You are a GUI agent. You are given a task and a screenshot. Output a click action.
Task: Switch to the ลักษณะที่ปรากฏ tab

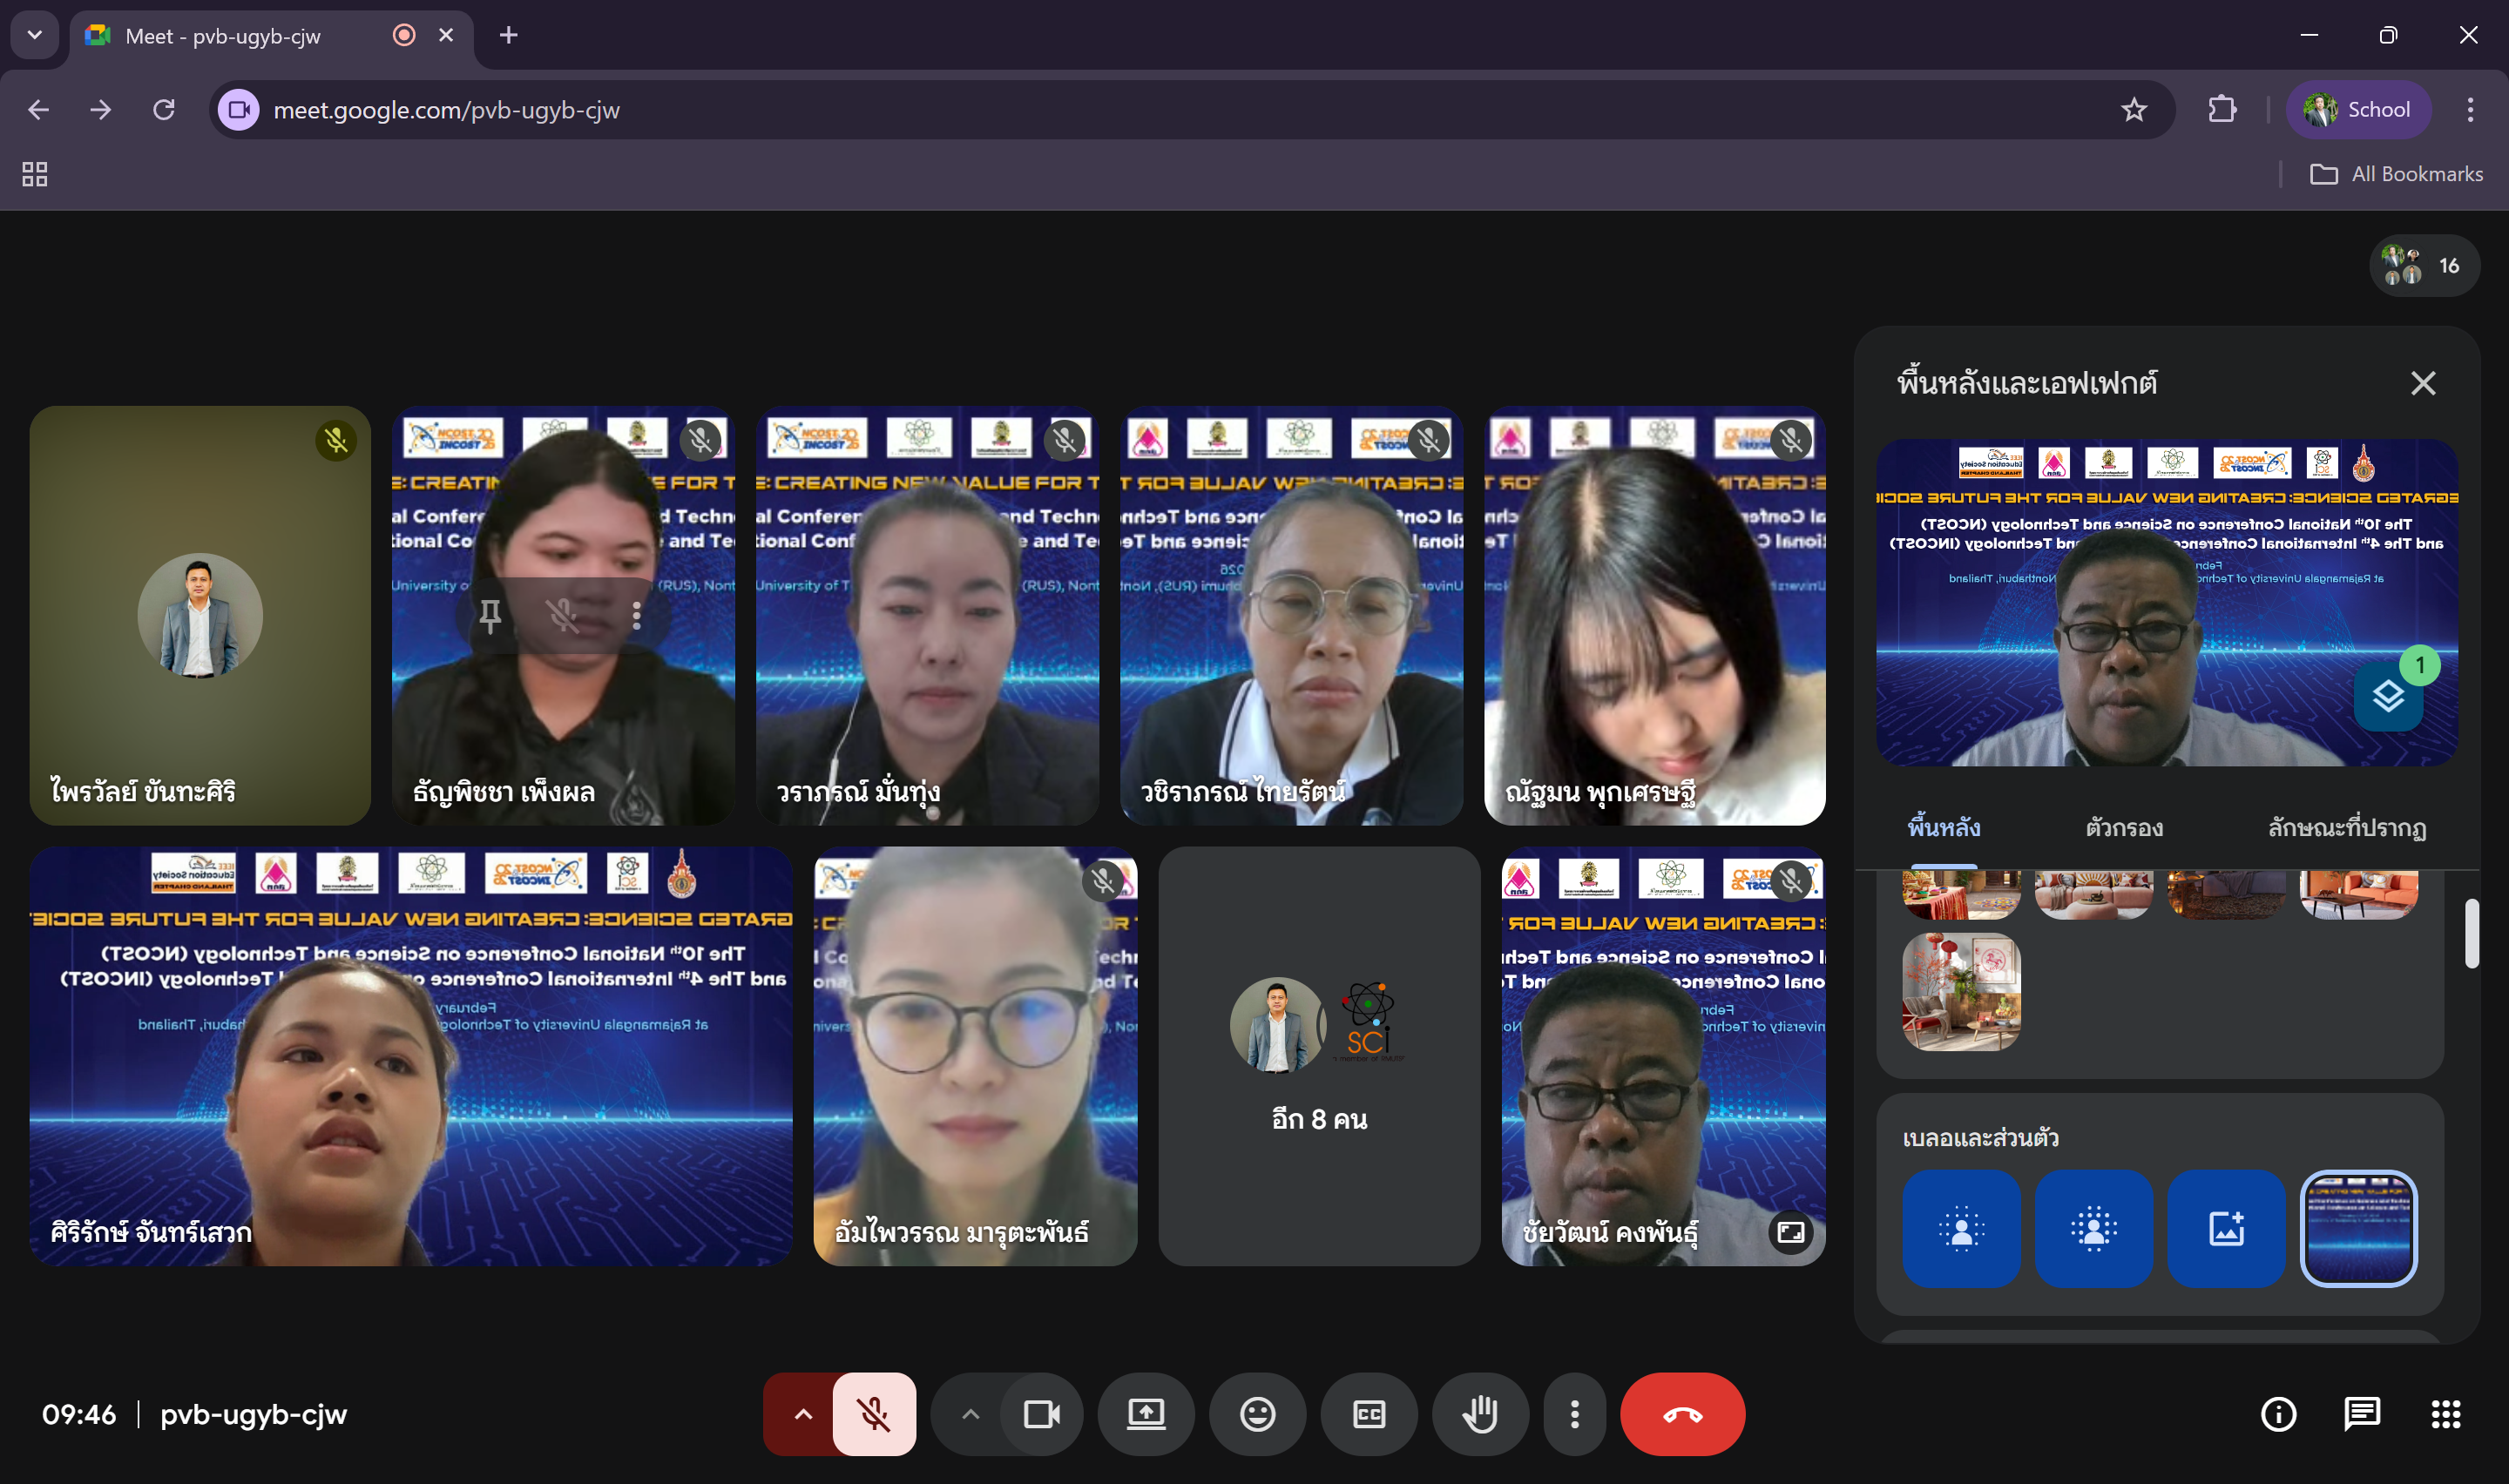click(2346, 828)
